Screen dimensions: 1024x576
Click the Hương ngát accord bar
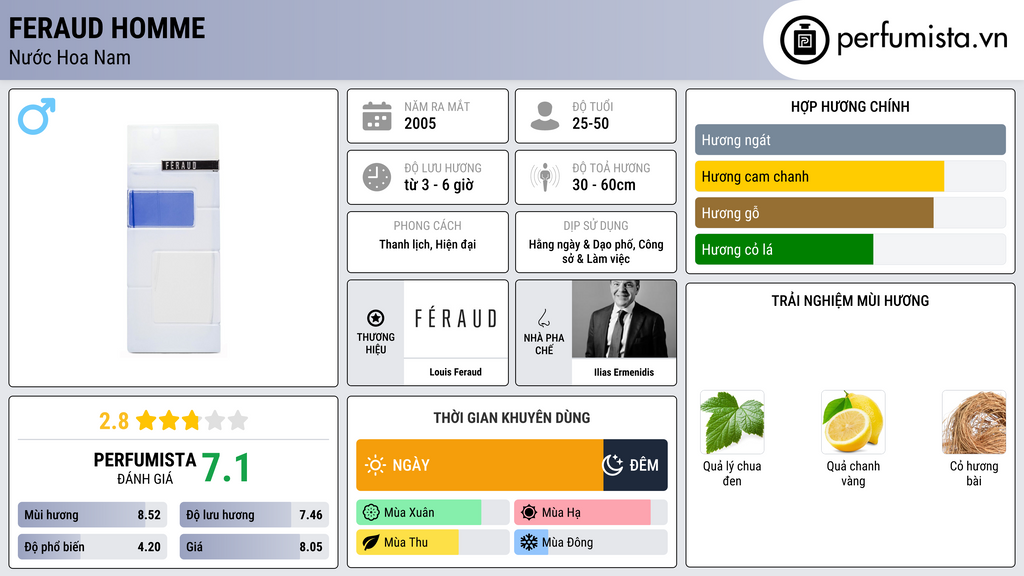(x=850, y=140)
